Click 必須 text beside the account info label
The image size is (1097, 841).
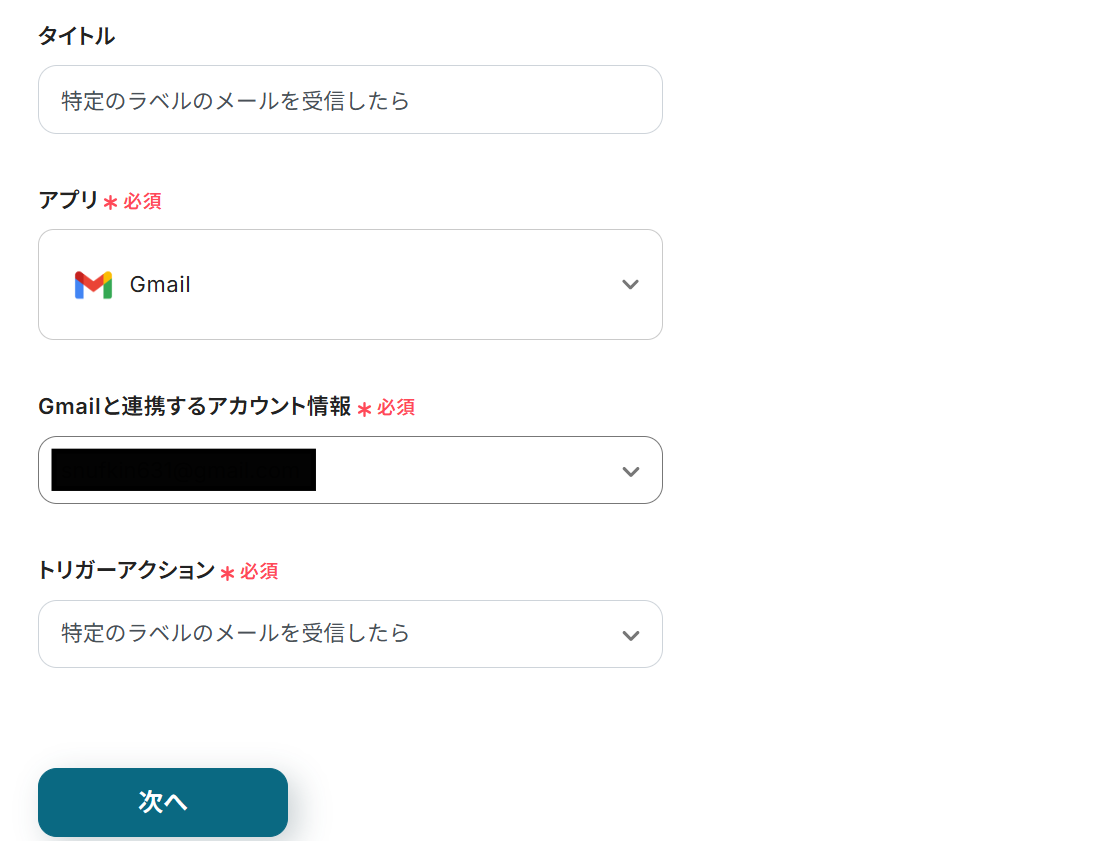tap(396, 408)
